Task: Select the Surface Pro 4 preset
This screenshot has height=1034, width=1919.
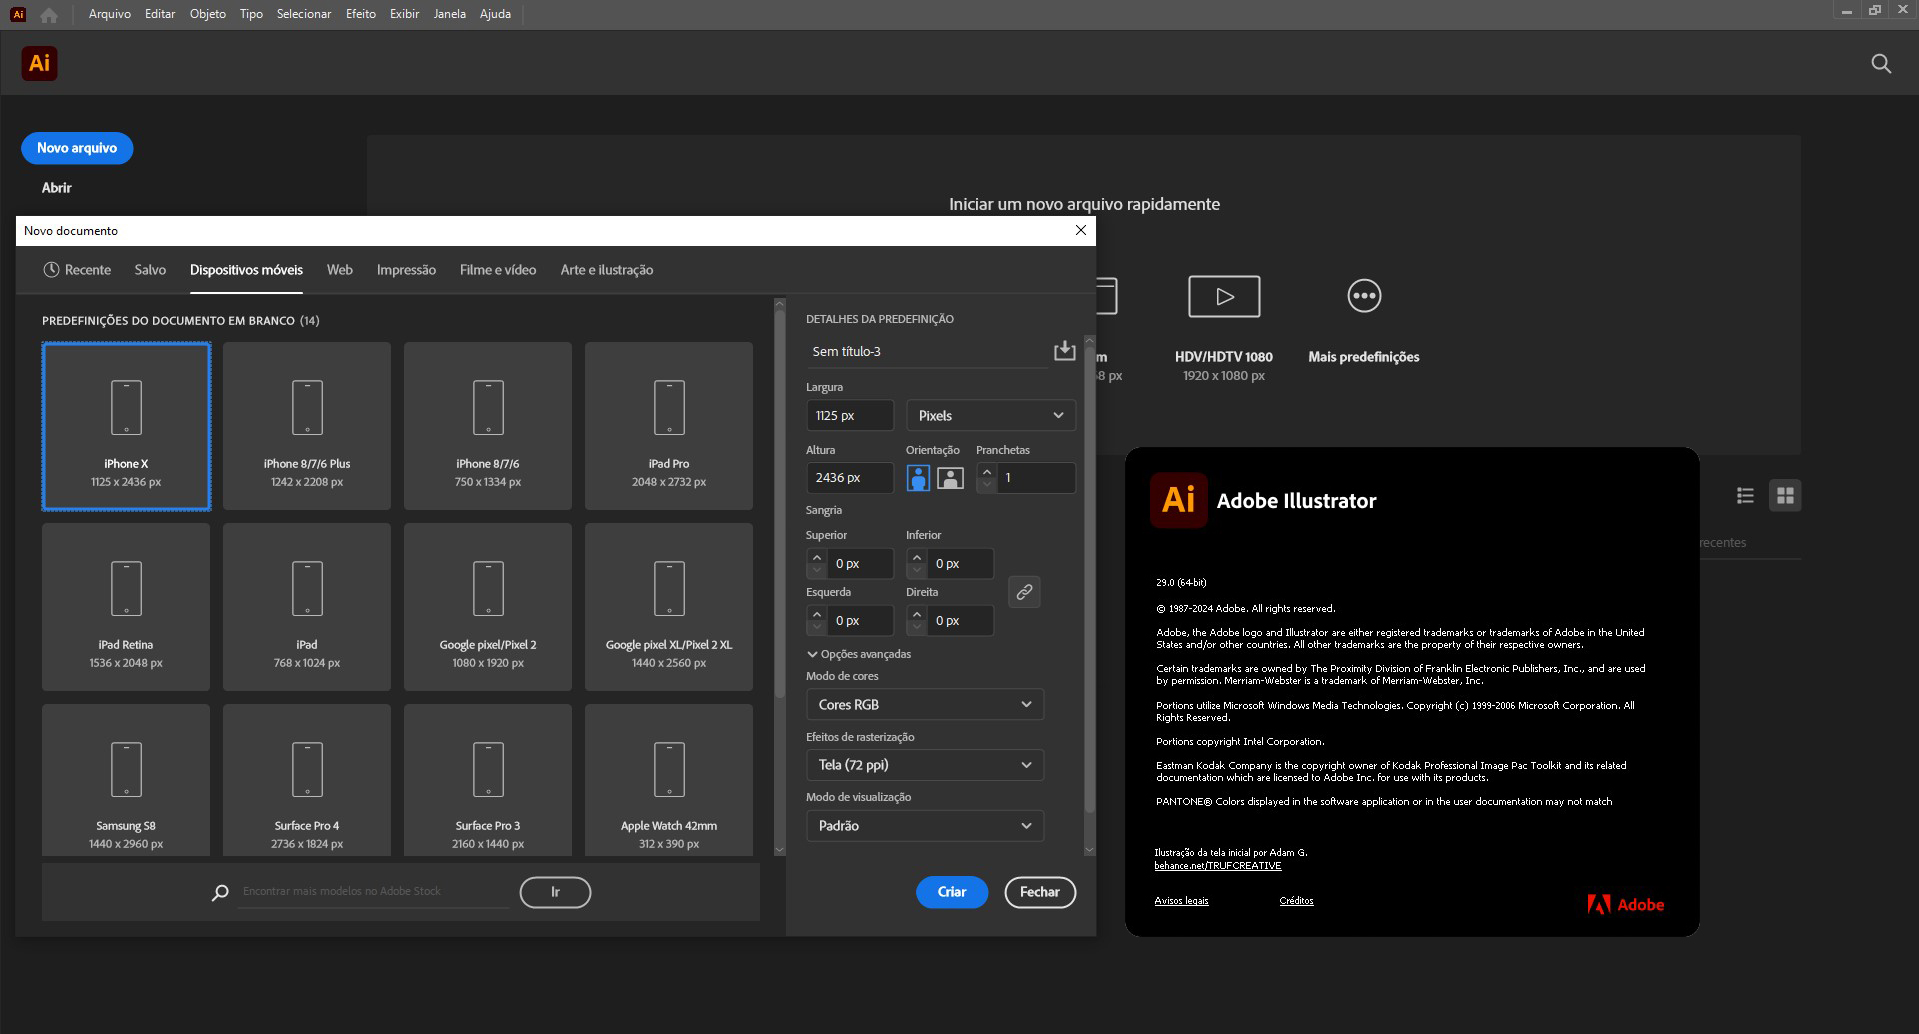Action: 307,780
